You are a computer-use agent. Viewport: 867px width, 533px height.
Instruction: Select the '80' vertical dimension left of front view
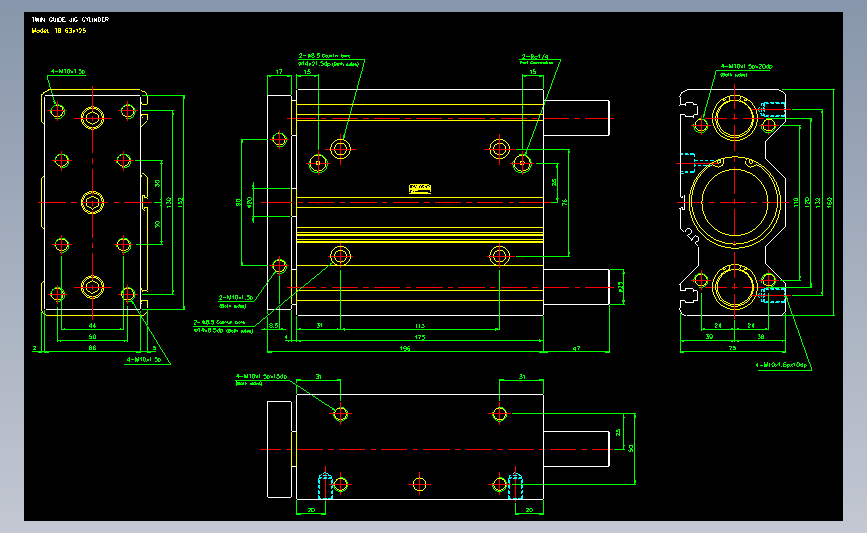click(238, 203)
